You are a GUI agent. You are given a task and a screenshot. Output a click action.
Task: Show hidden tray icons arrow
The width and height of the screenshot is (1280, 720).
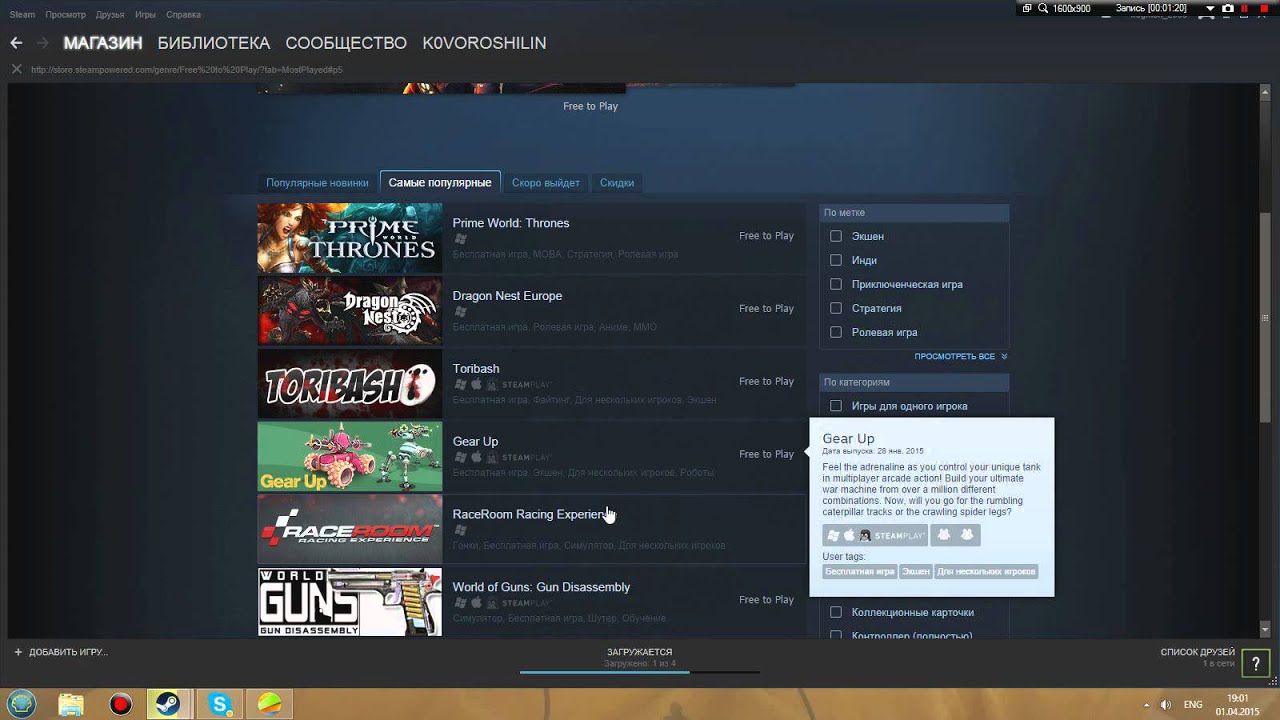(1146, 704)
